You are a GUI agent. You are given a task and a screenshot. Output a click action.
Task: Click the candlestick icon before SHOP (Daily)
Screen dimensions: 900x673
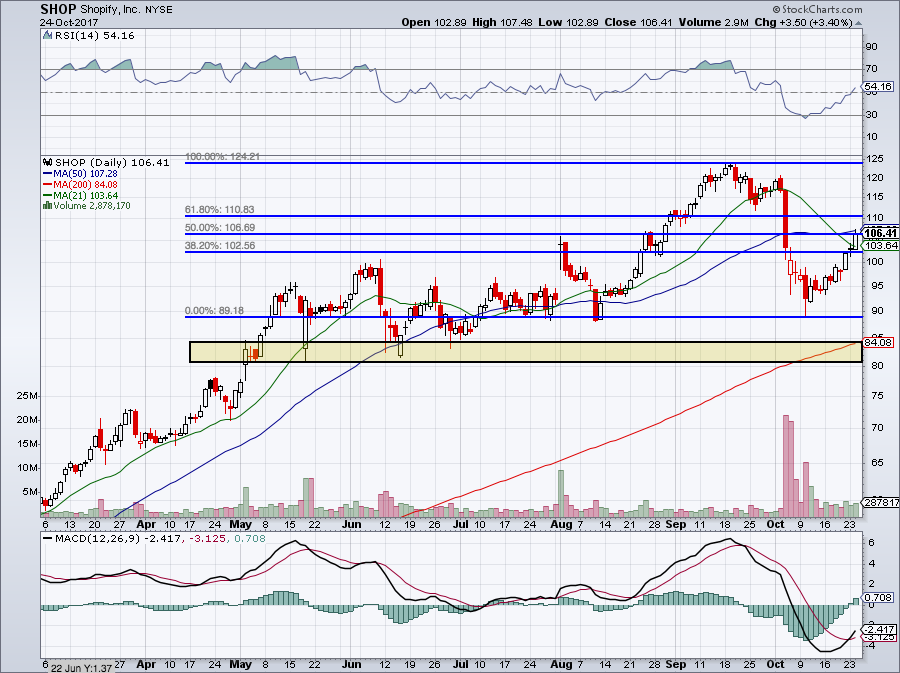[x=48, y=162]
